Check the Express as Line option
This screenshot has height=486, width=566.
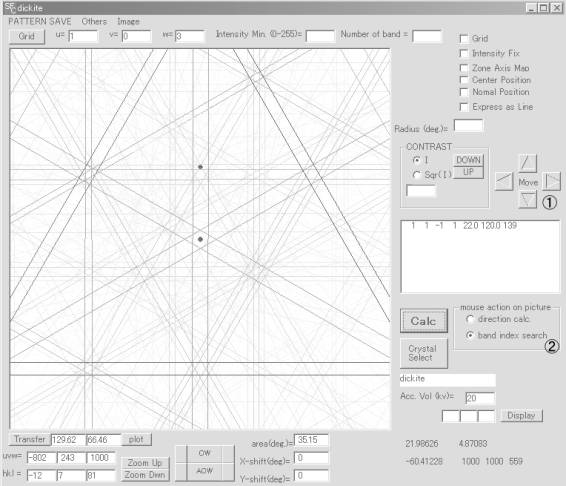[464, 107]
